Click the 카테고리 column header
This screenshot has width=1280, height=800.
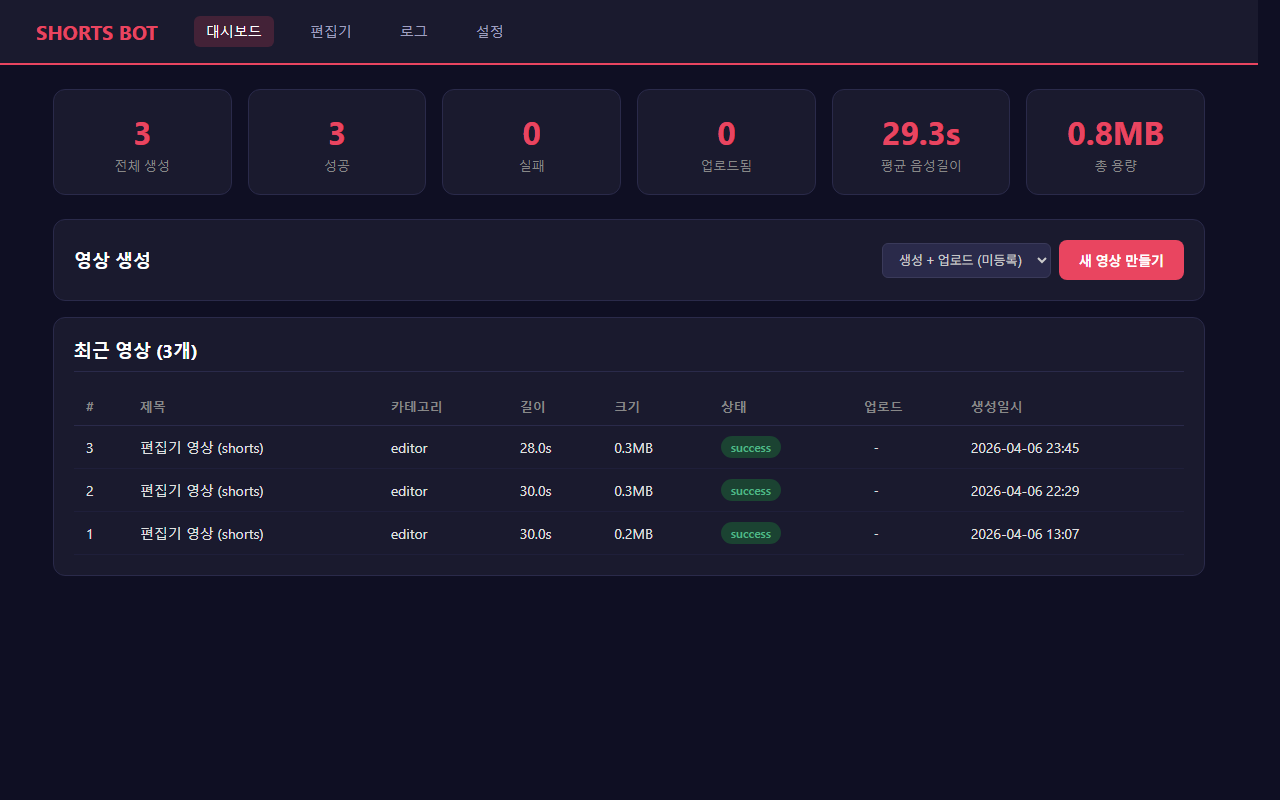(x=416, y=407)
